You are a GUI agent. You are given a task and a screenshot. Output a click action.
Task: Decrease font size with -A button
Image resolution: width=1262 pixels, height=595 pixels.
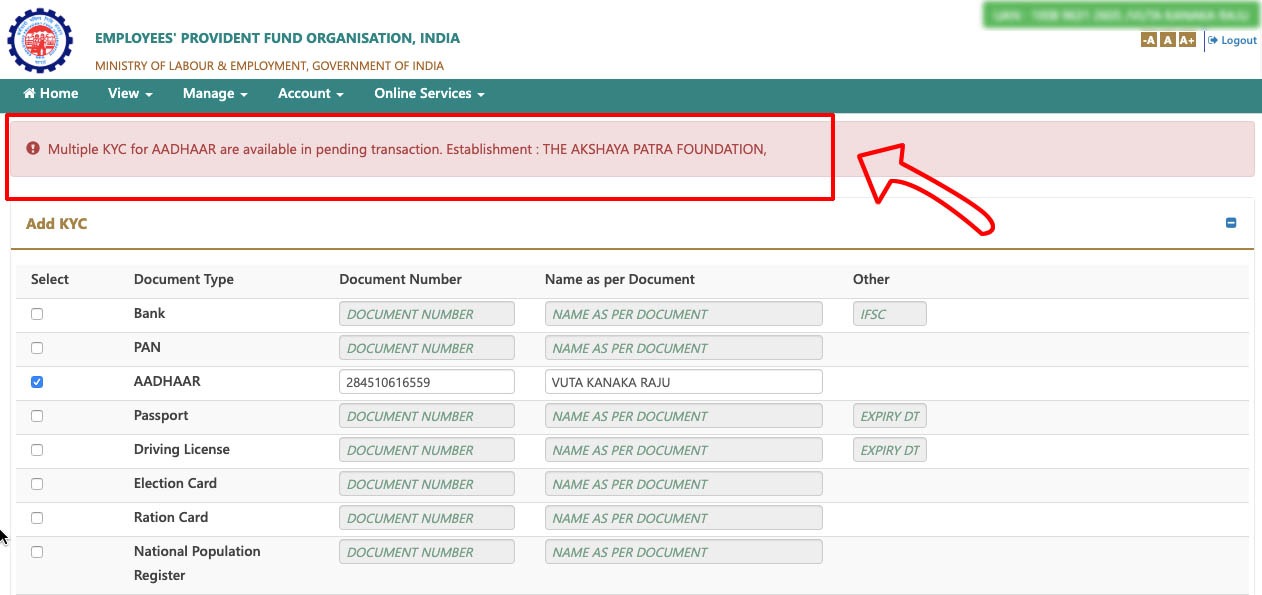[x=1149, y=40]
